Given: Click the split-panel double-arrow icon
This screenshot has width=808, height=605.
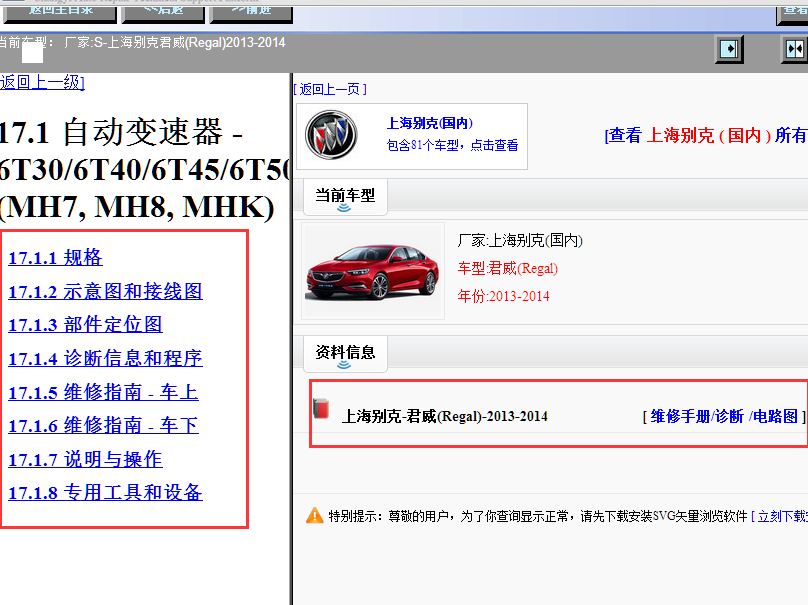Looking at the screenshot, I should coord(795,49).
